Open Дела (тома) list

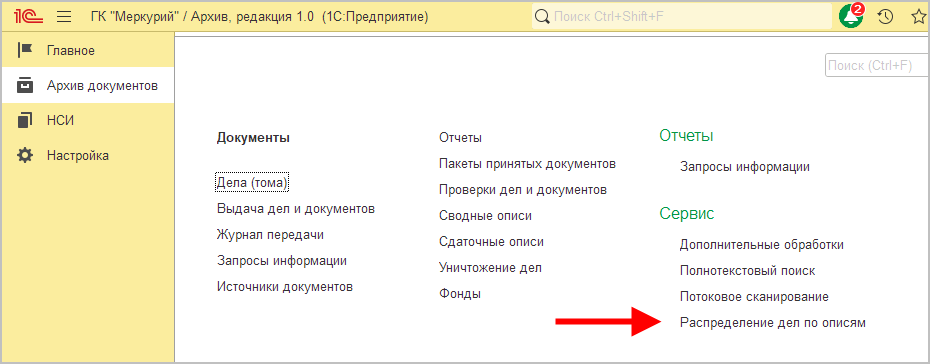252,183
